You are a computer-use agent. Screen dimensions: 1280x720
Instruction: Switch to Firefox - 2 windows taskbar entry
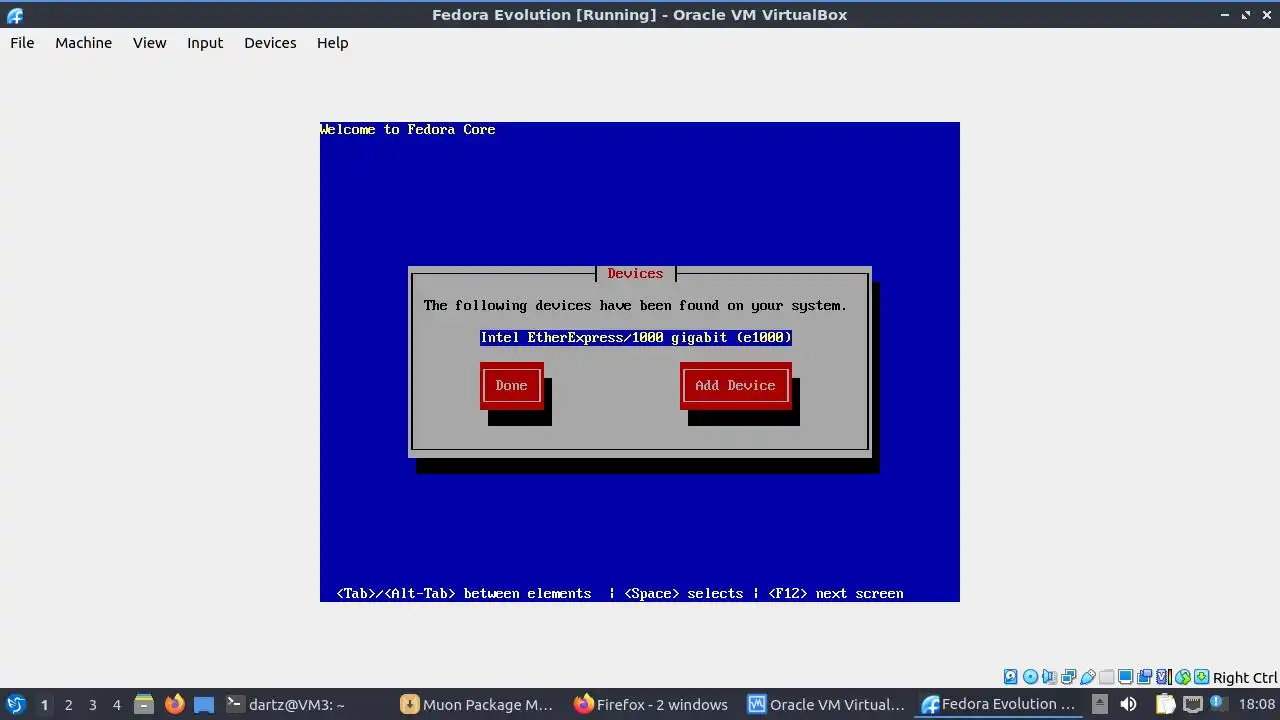[652, 704]
